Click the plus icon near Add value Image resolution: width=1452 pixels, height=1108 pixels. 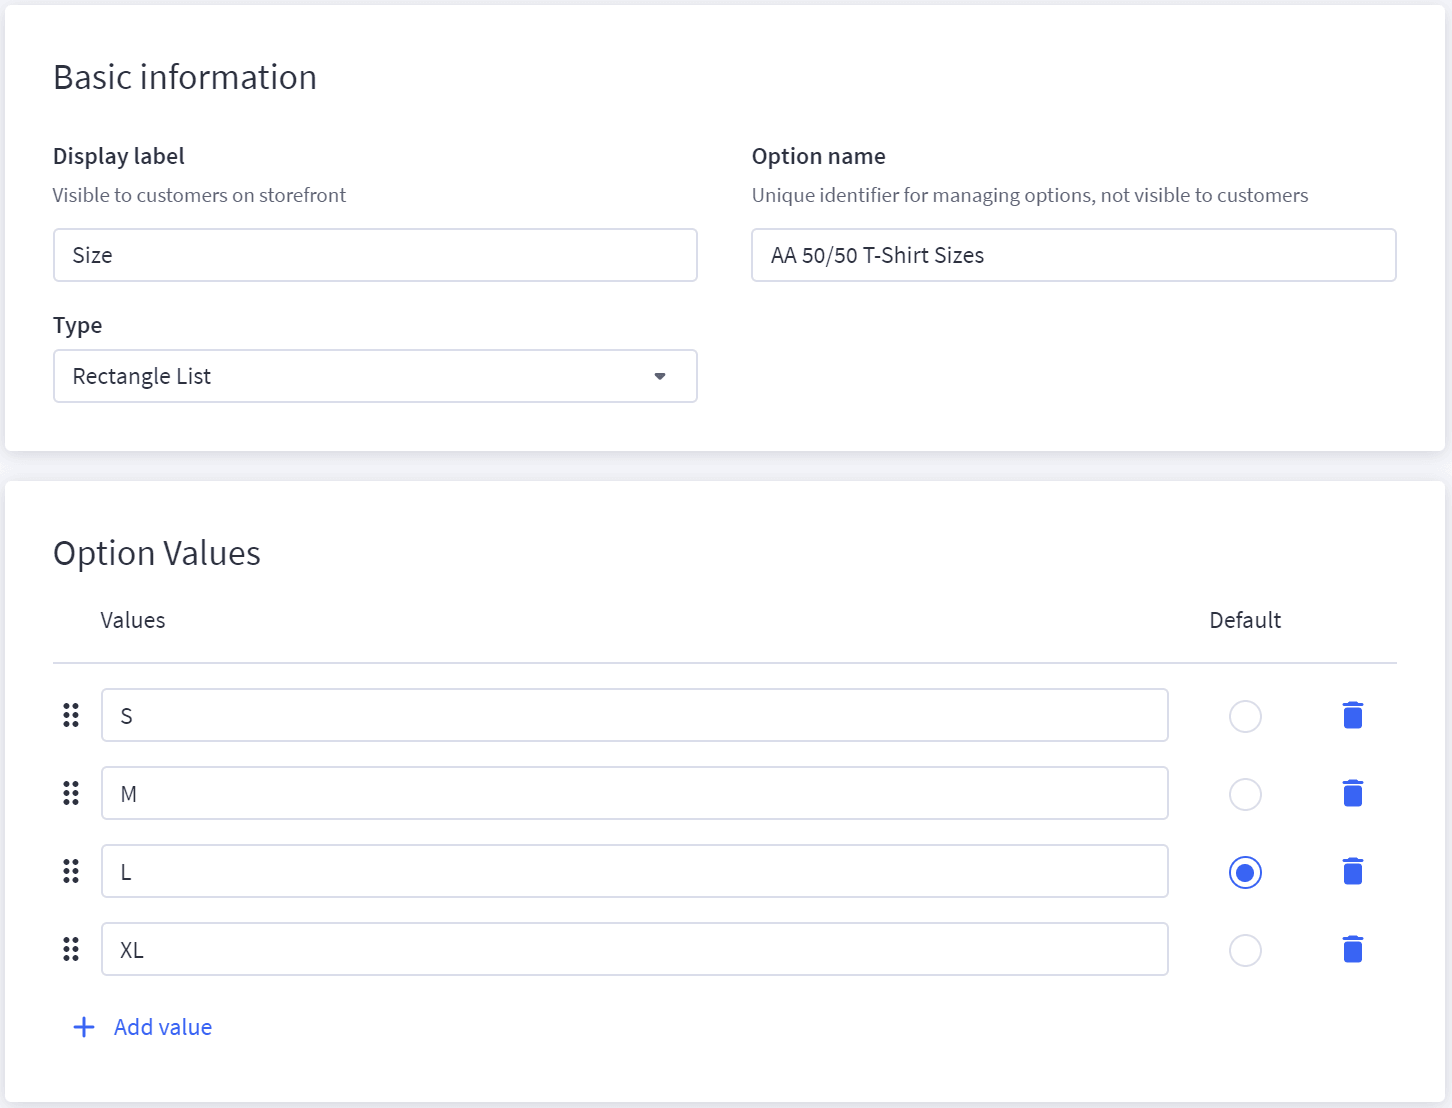(83, 1027)
